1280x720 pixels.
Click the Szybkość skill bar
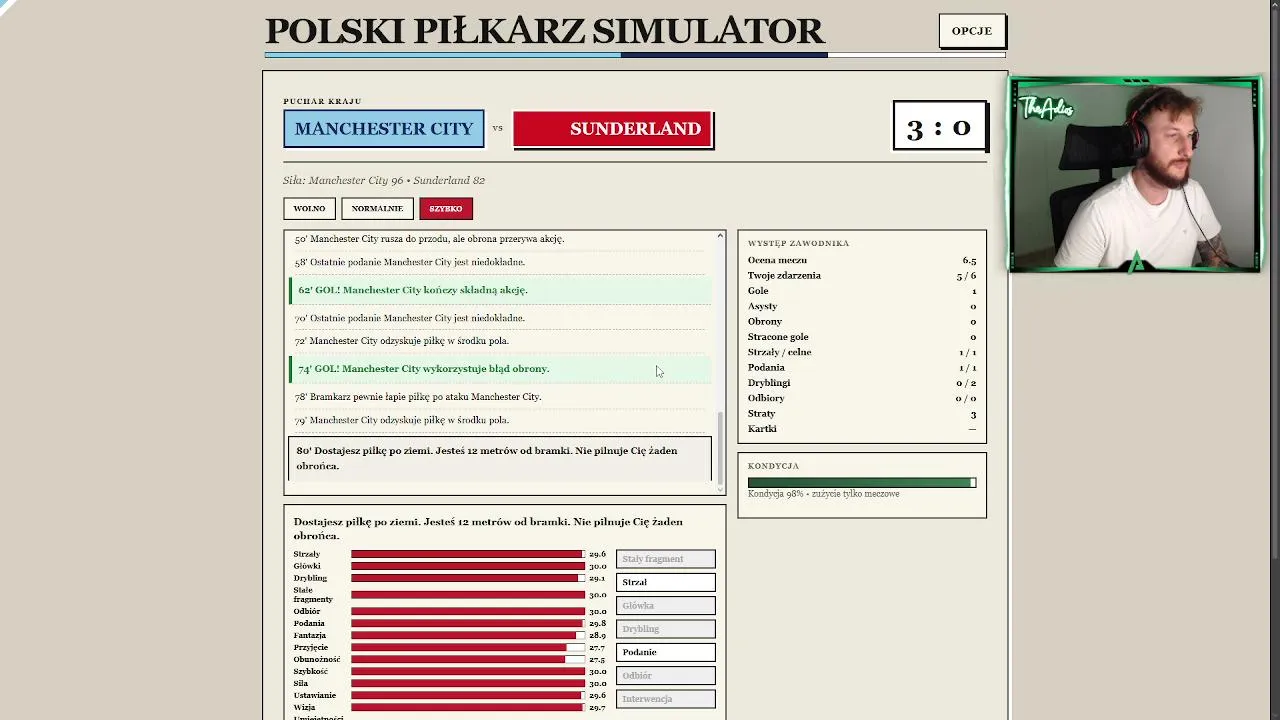[x=468, y=671]
